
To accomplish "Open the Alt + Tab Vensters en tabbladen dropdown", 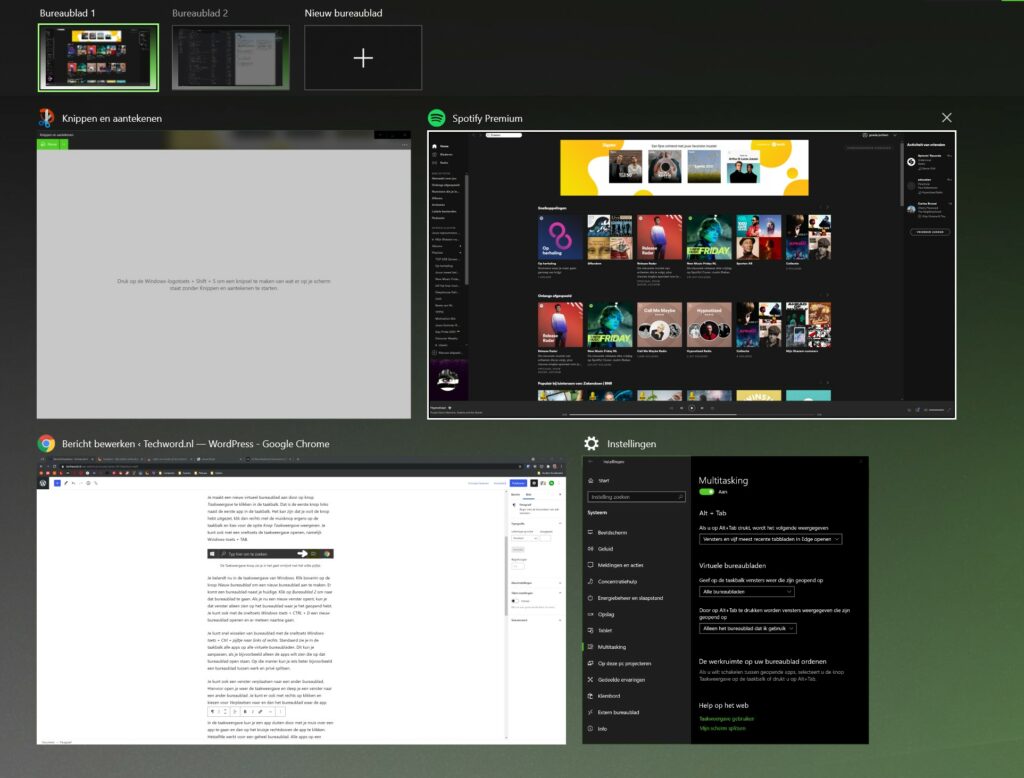I will (771, 539).
